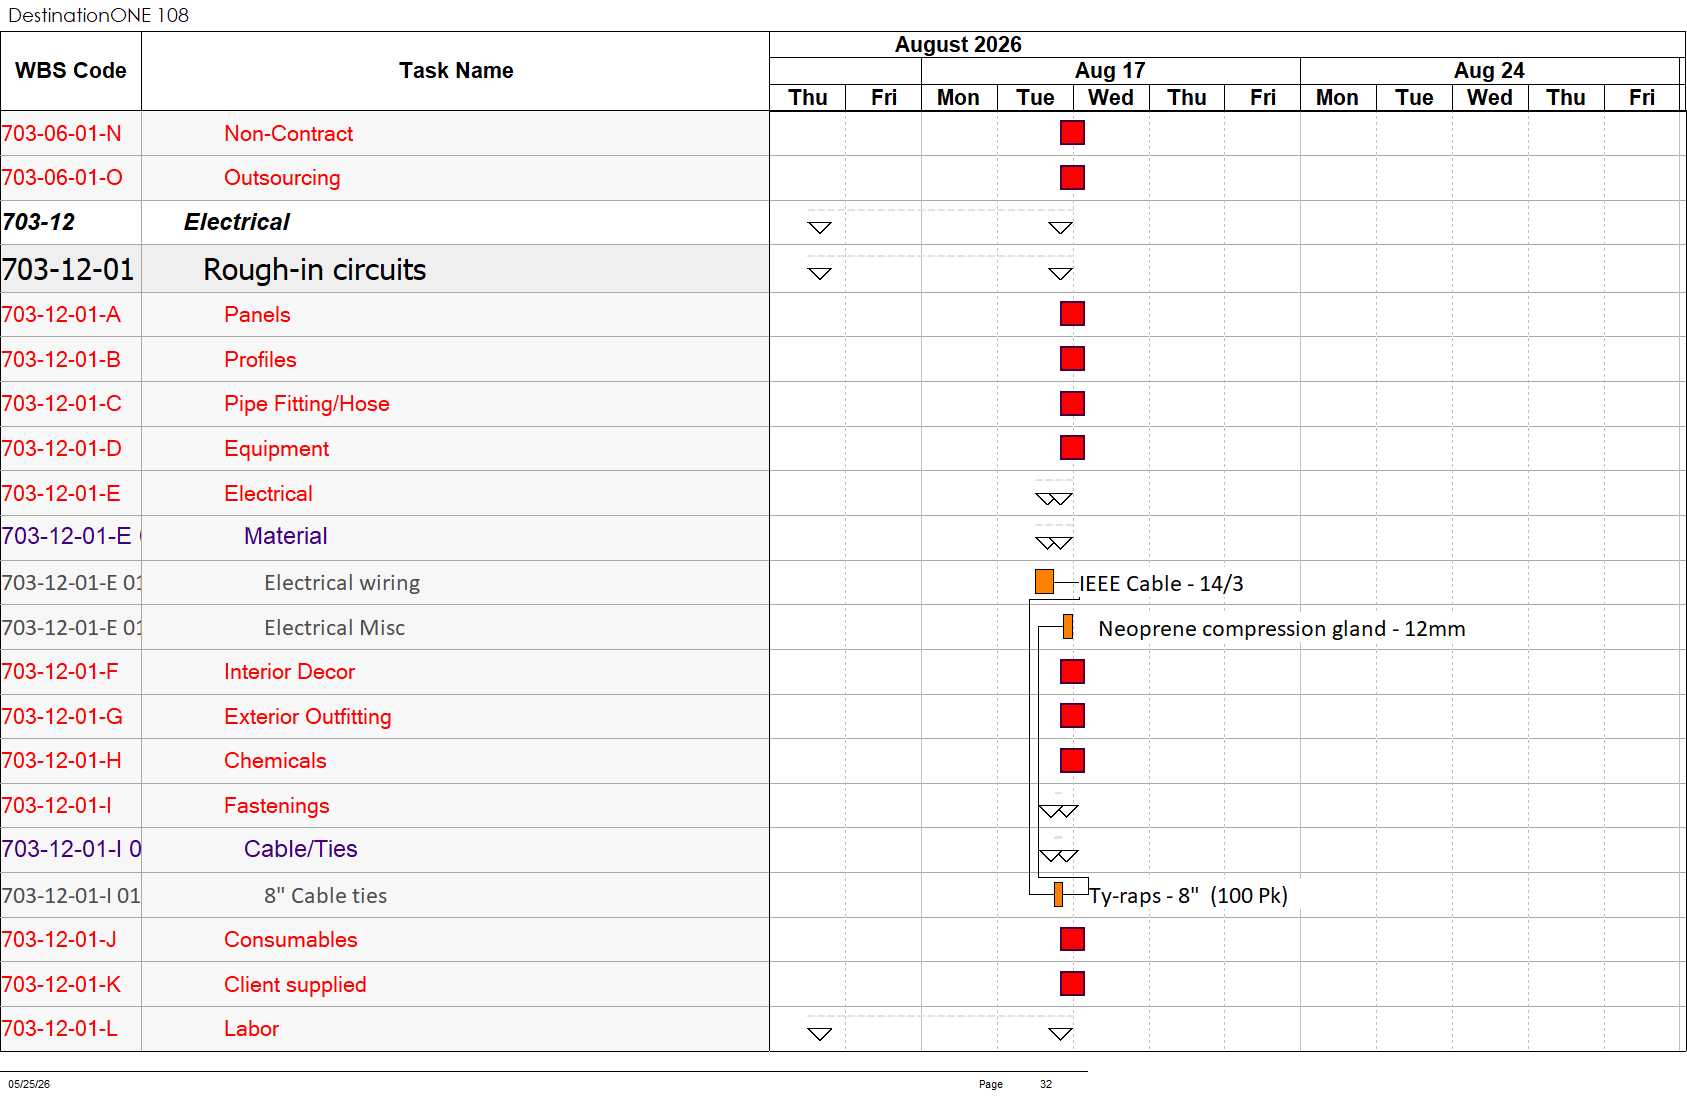Screen dimensions: 1687x1097
Task: Select the Pipe Fitting/Hose task name
Action: [307, 404]
